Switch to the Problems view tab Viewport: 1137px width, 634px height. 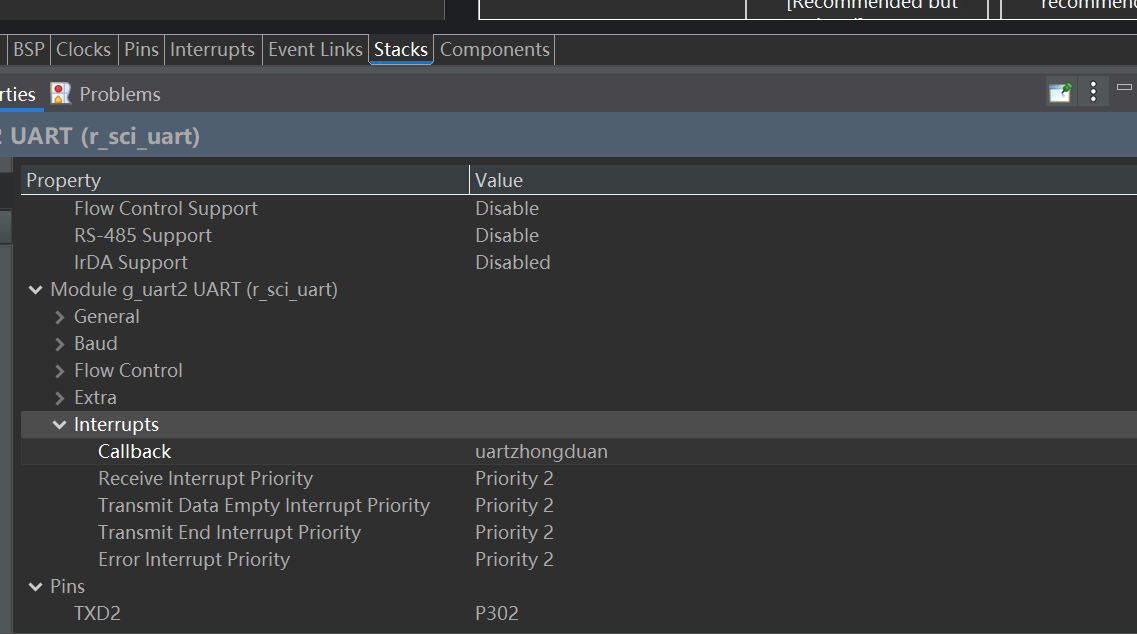(106, 94)
